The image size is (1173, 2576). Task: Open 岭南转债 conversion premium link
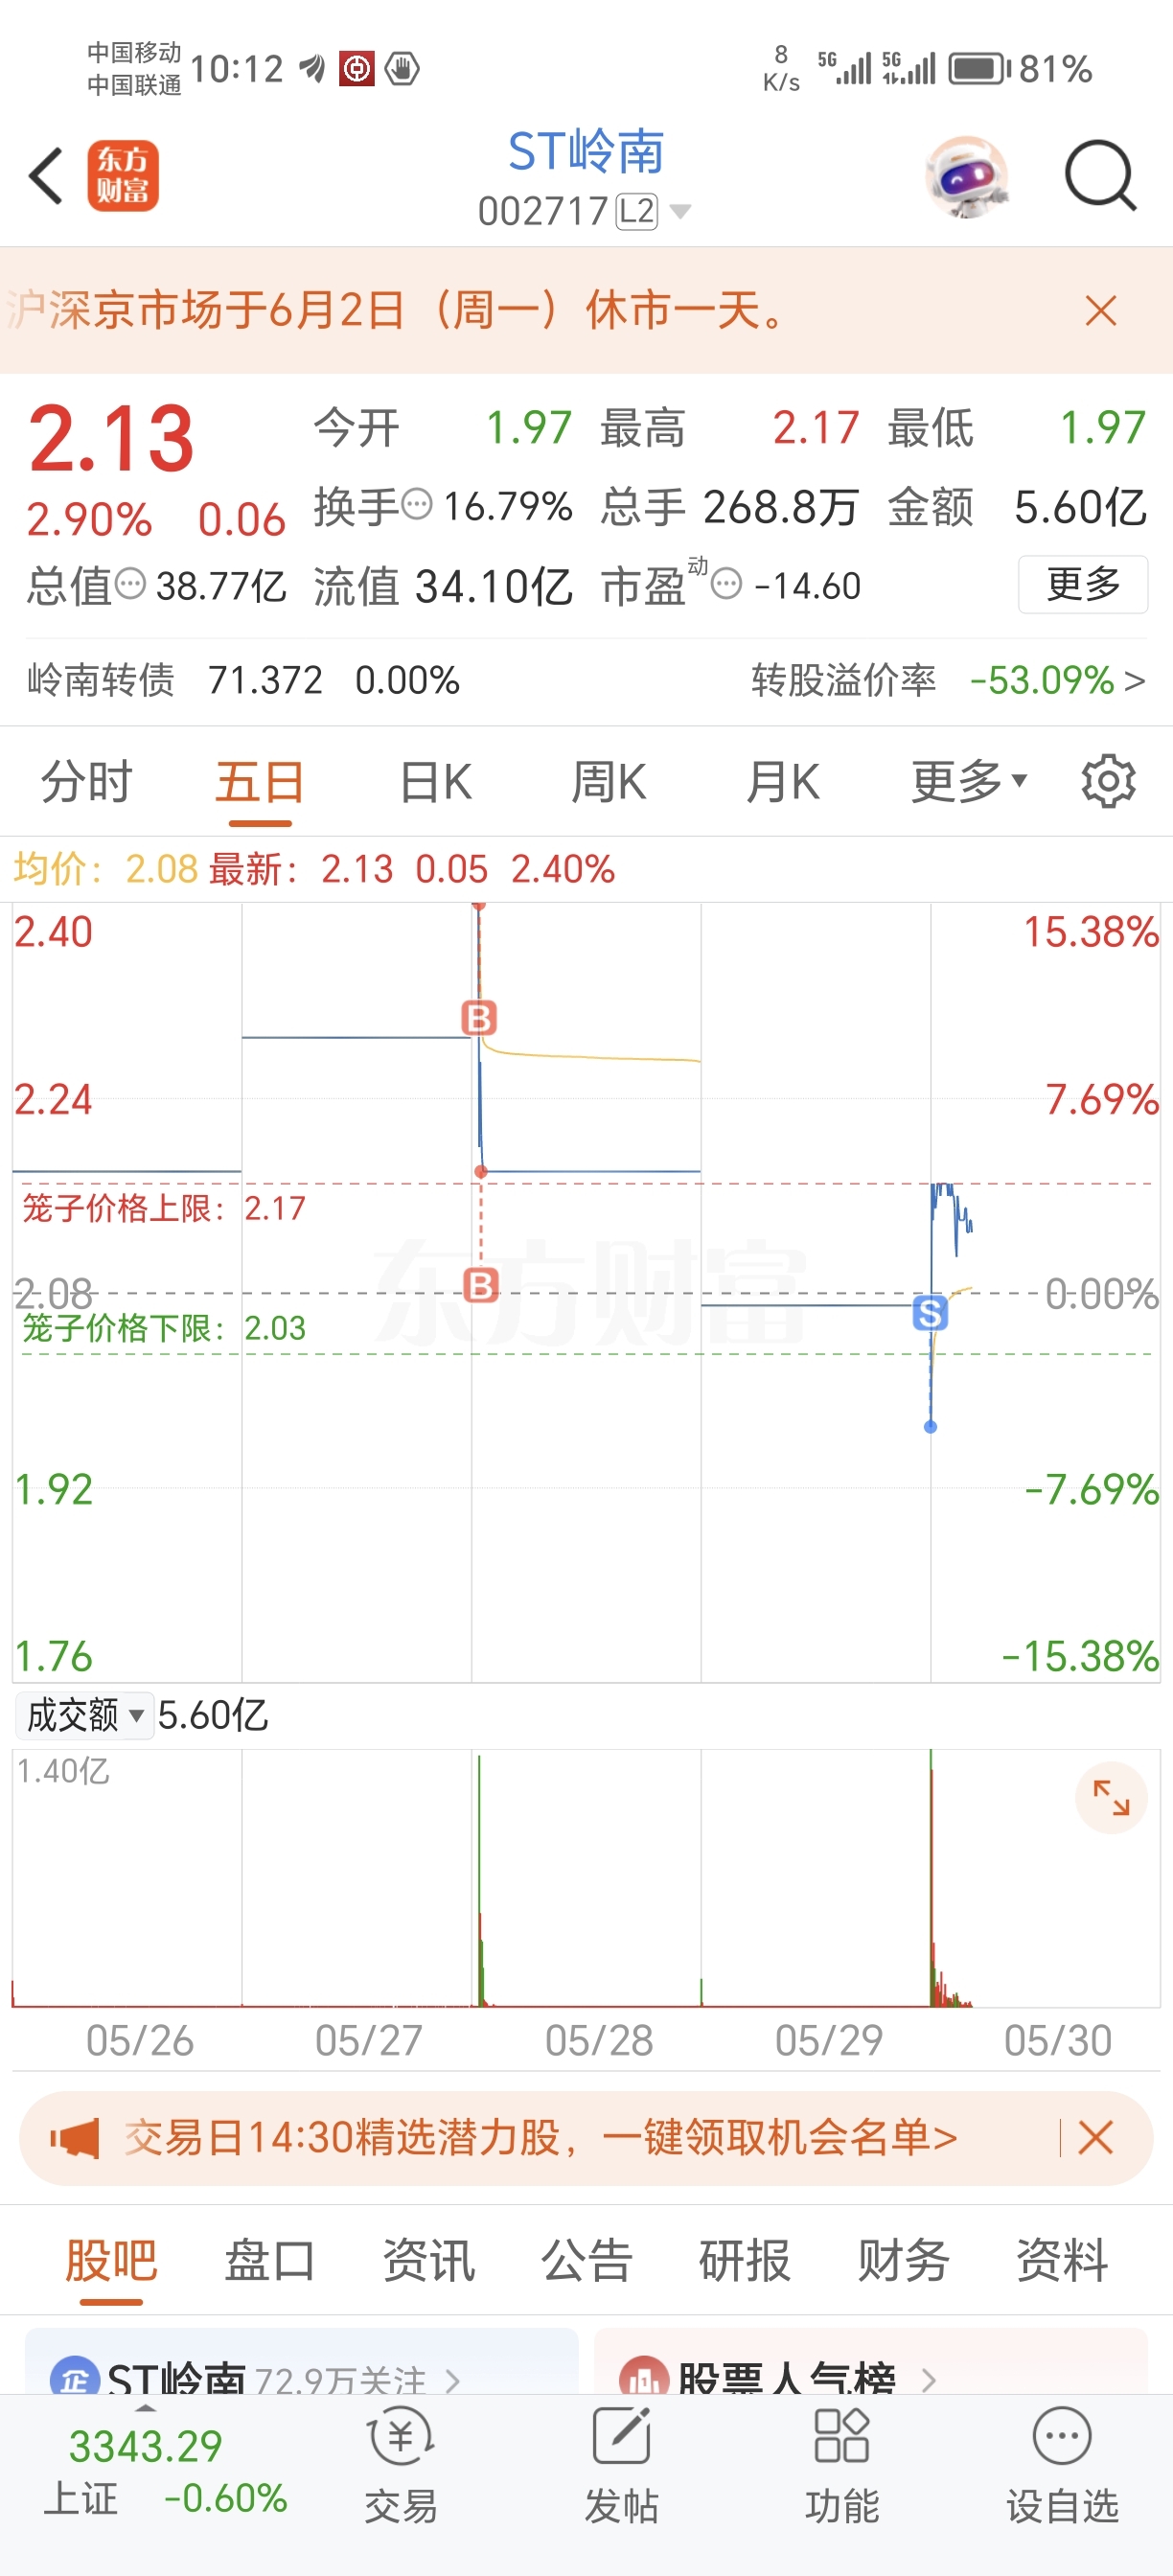[949, 680]
